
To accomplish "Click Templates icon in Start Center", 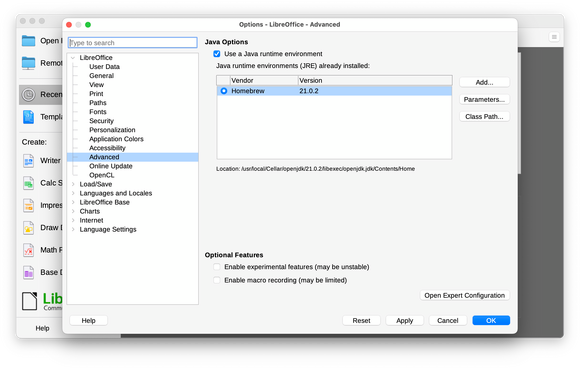I will tap(28, 117).
